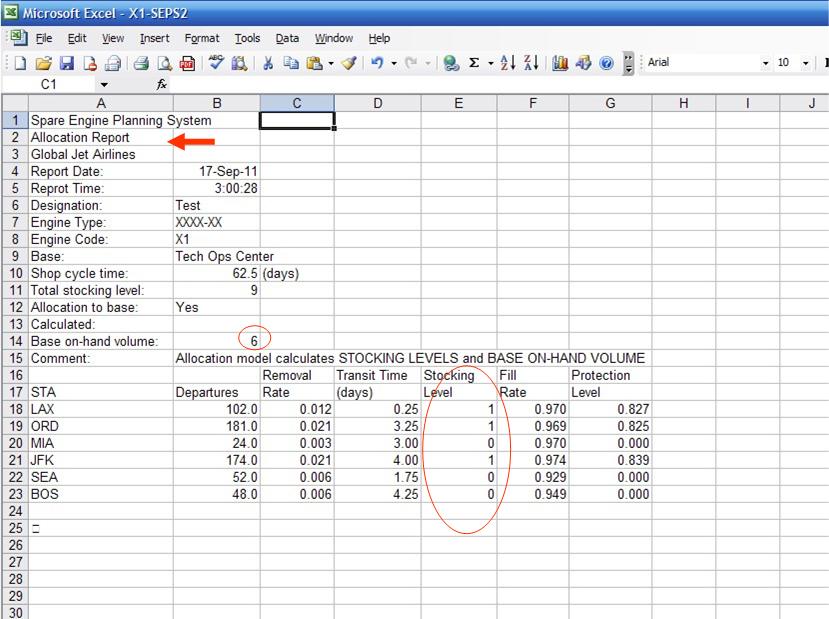
Task: Click the Insert Function fx button
Action: click(162, 85)
